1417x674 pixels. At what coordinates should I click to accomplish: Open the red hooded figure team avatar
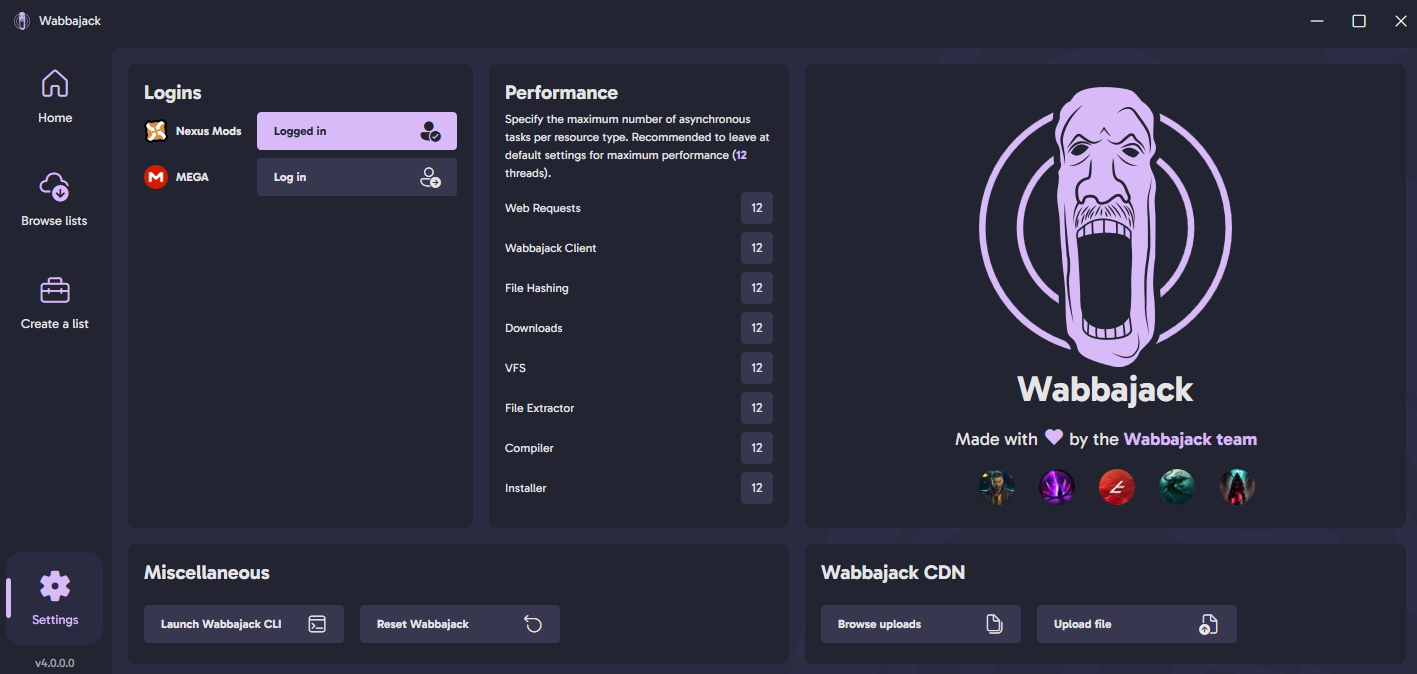tap(1237, 487)
